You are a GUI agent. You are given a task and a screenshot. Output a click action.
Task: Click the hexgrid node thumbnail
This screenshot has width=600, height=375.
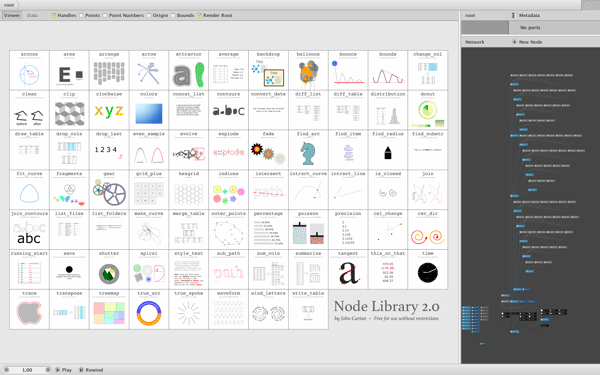pos(189,190)
